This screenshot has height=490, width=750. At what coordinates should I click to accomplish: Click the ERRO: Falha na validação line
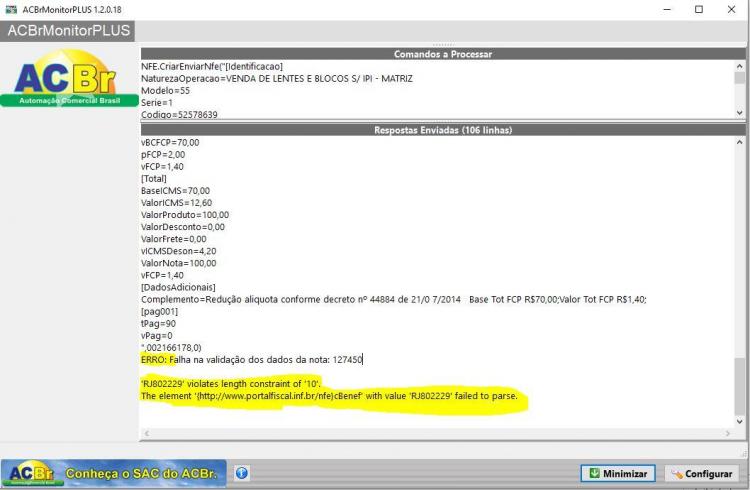[252, 359]
